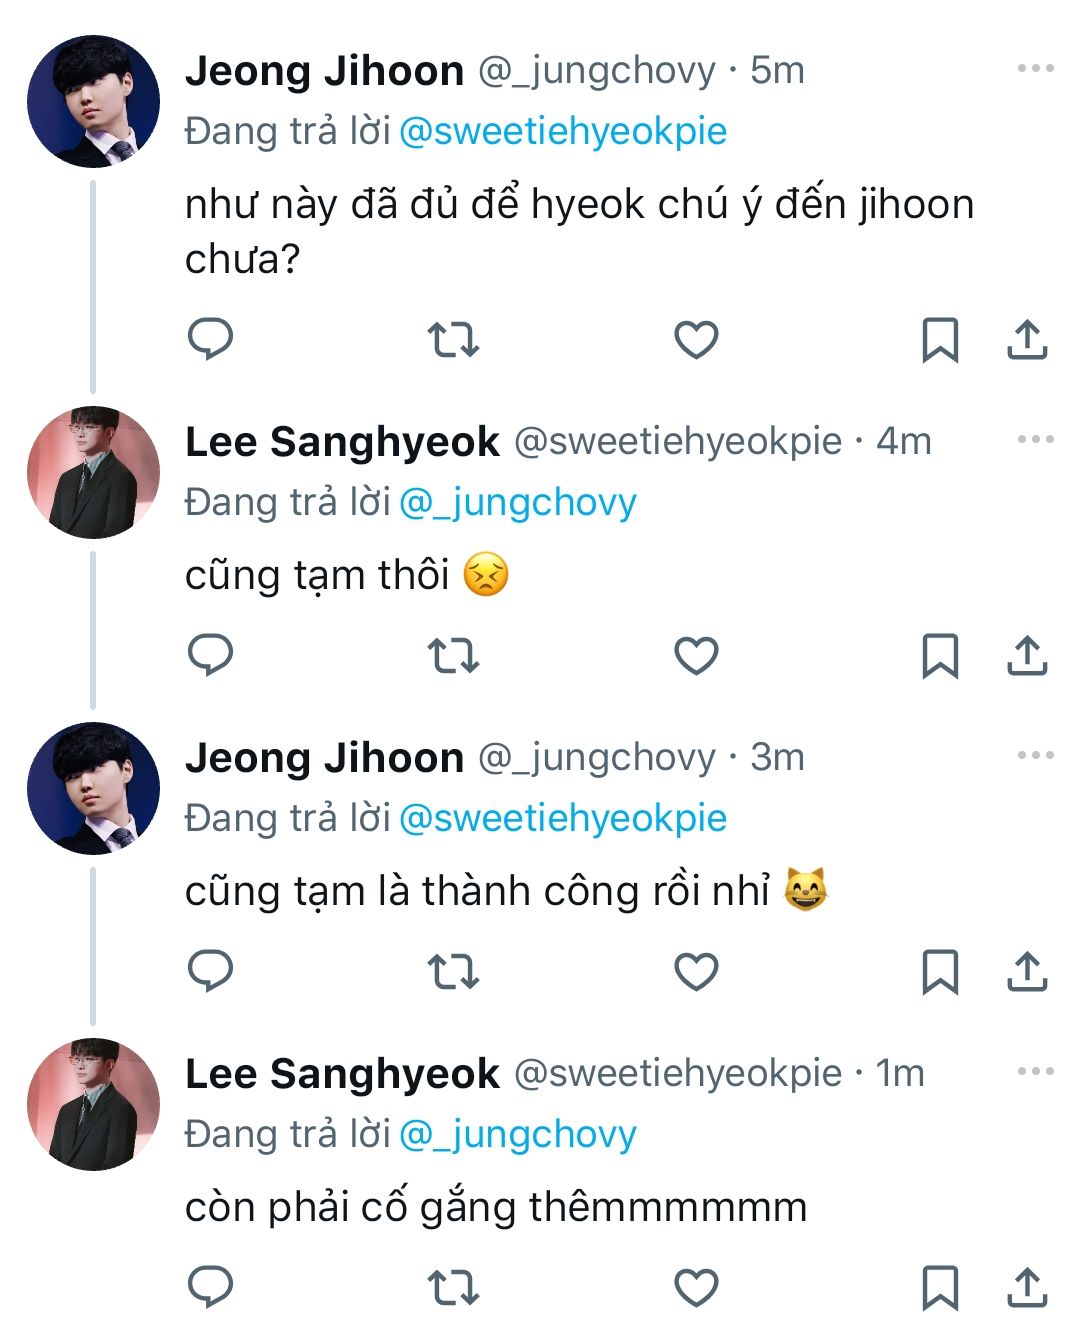Viewport: 1080px width, 1334px height.
Task: Share the "thành công rồi nhỉ" tweet
Action: click(x=1027, y=971)
